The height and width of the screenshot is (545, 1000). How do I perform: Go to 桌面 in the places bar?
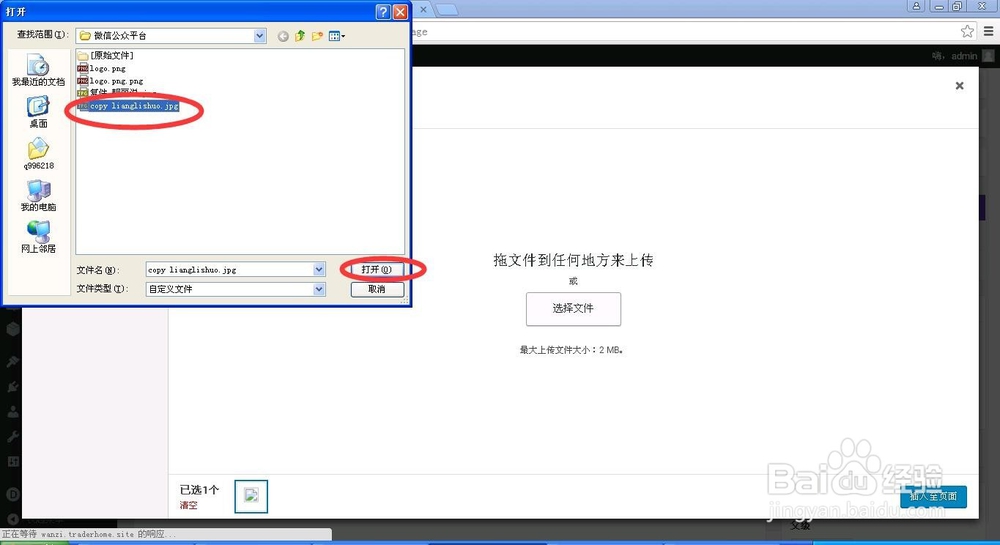coord(38,112)
